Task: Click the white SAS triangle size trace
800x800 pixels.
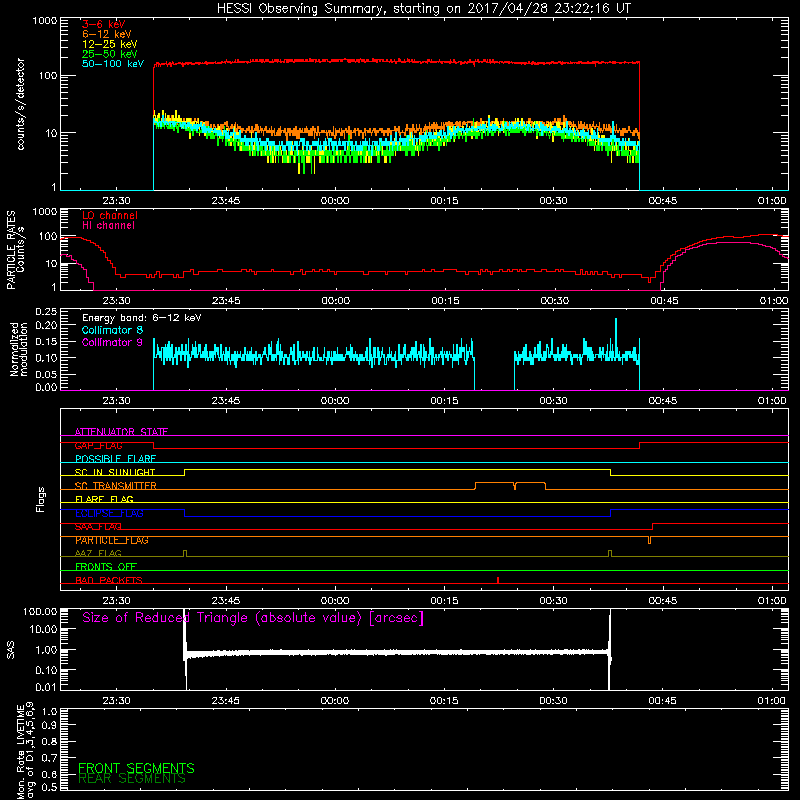Action: click(397, 653)
